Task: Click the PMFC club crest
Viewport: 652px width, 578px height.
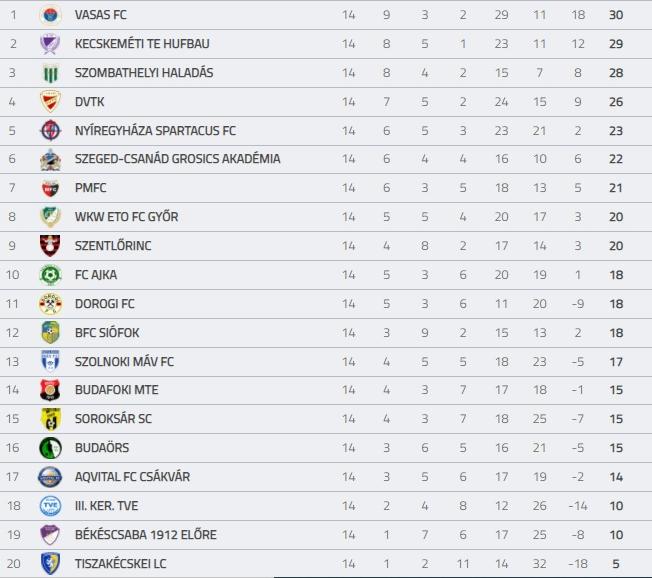Action: (50, 188)
